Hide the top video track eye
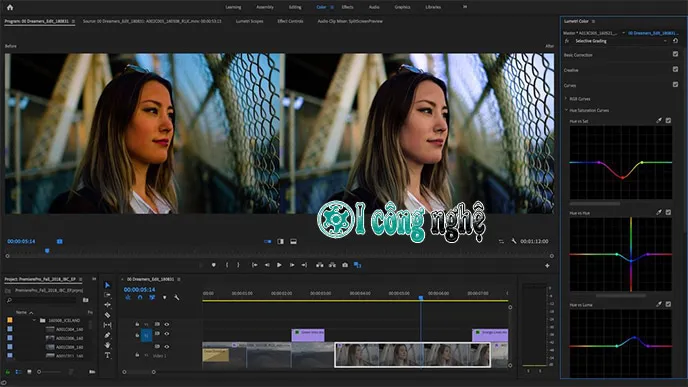Image resolution: width=688 pixels, height=387 pixels. (x=167, y=324)
